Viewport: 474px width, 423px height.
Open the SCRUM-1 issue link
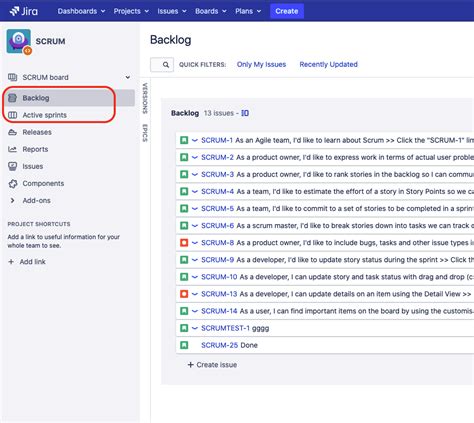click(217, 140)
